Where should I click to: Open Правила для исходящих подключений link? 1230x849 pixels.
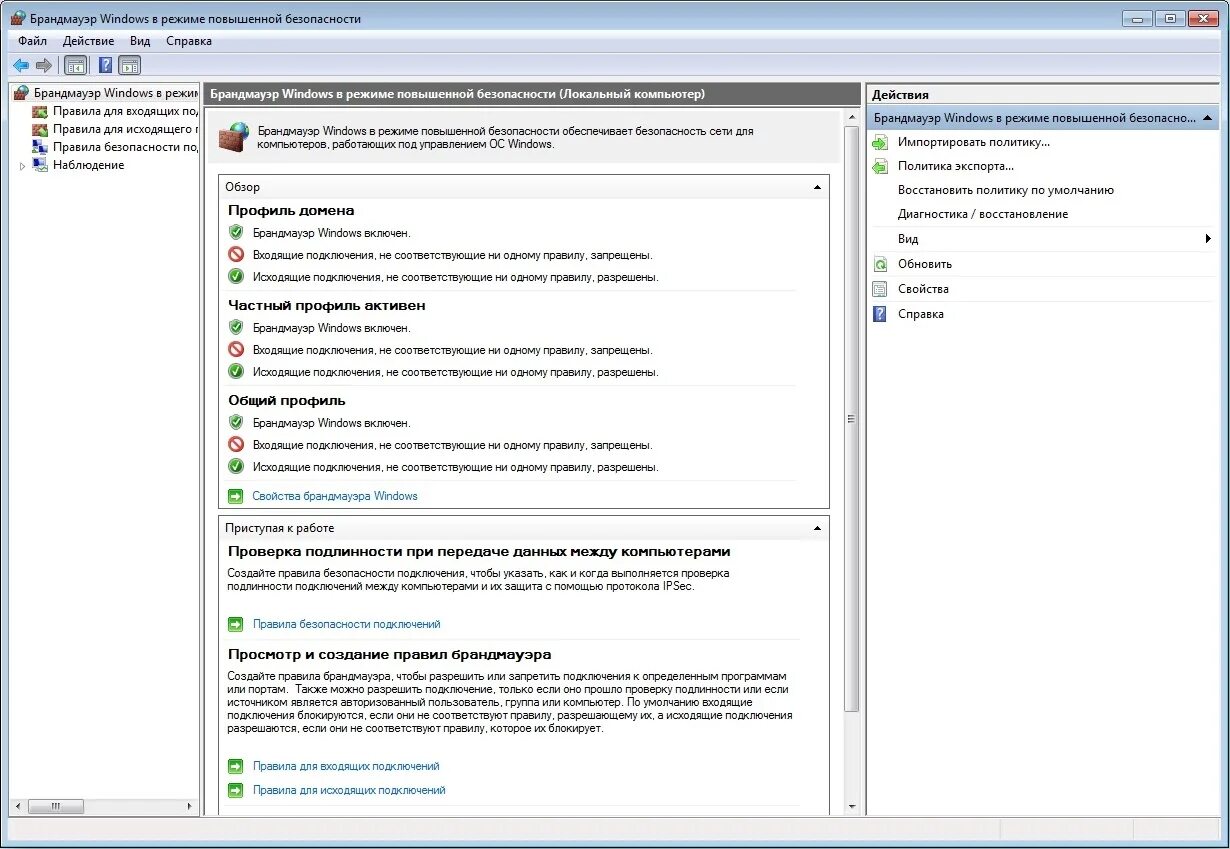pyautogui.click(x=349, y=790)
